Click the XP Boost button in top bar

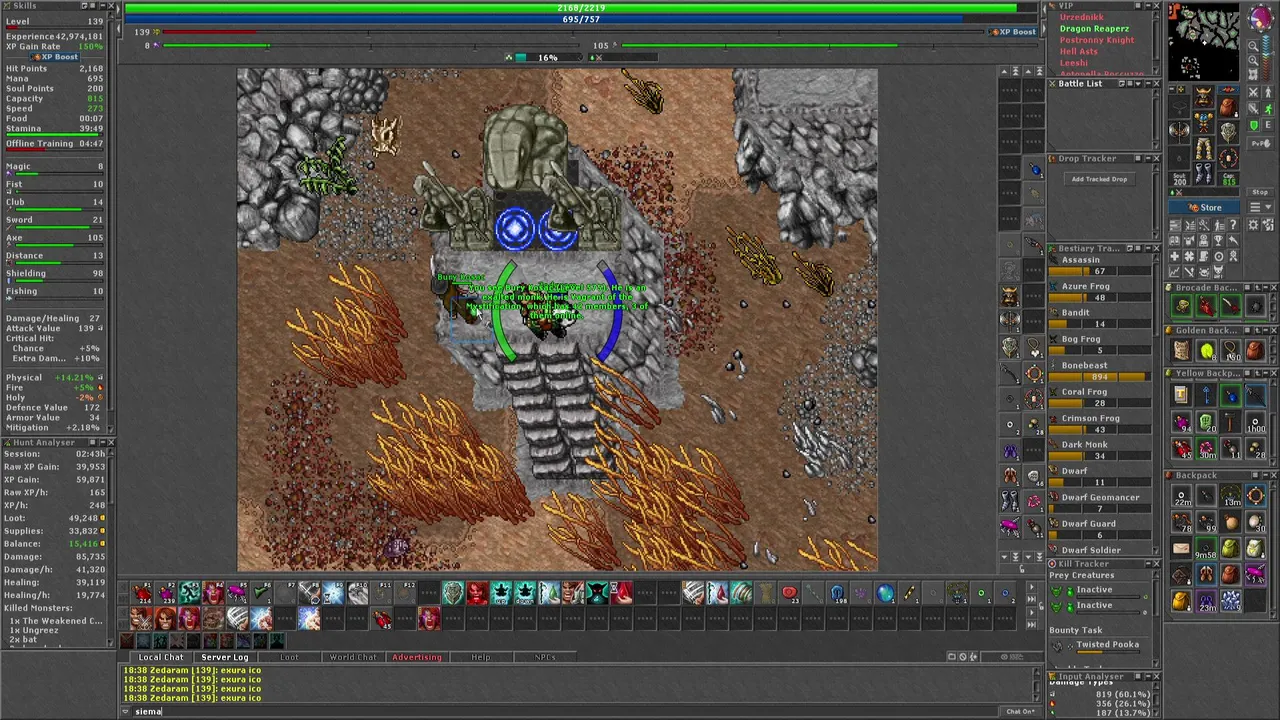click(1013, 32)
